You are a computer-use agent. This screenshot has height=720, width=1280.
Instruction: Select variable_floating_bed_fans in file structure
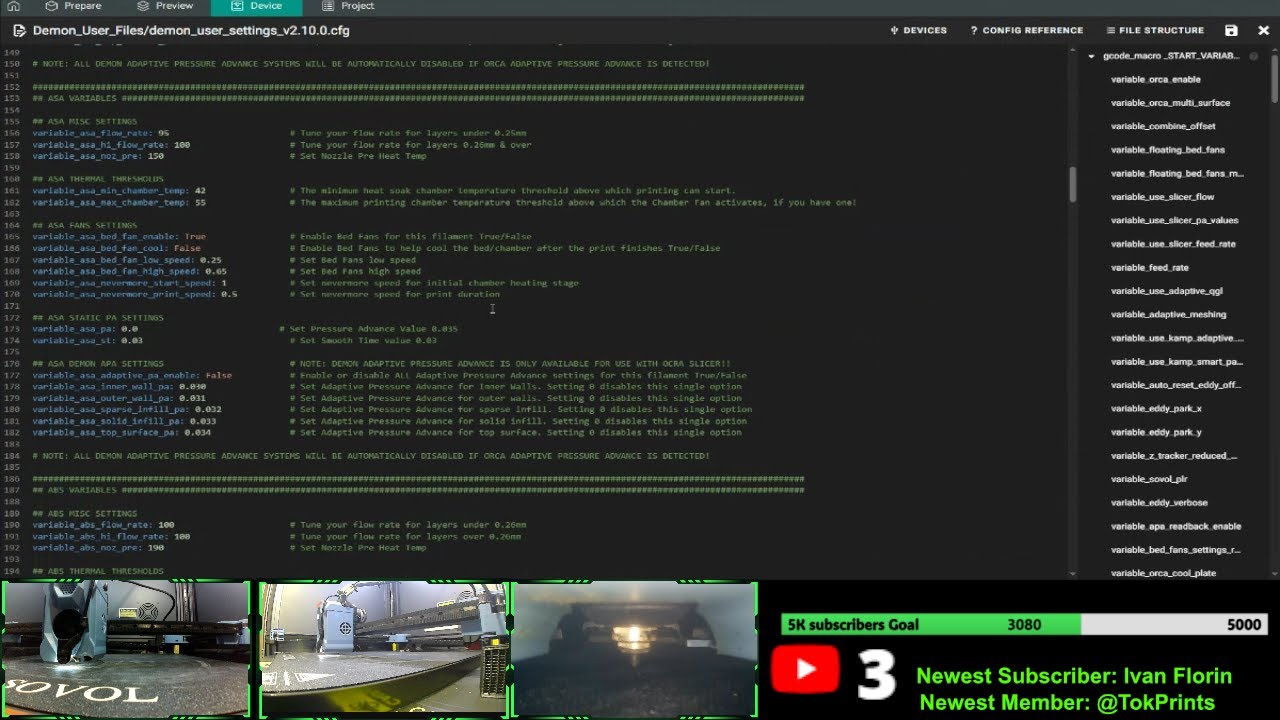pos(1167,150)
